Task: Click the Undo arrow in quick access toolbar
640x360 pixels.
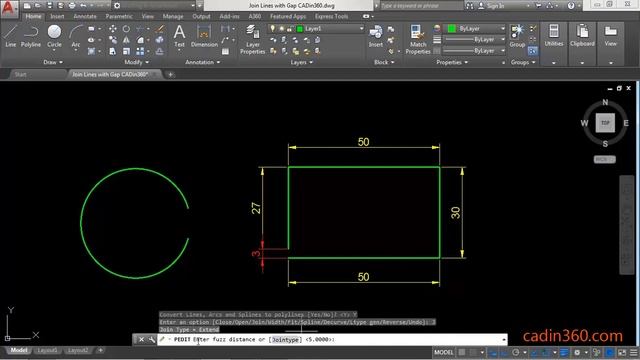Action: pos(83,6)
